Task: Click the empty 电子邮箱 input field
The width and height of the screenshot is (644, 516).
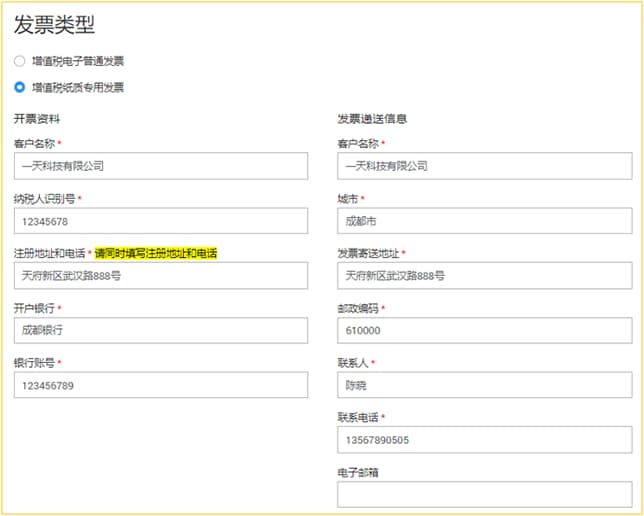Action: [x=484, y=494]
